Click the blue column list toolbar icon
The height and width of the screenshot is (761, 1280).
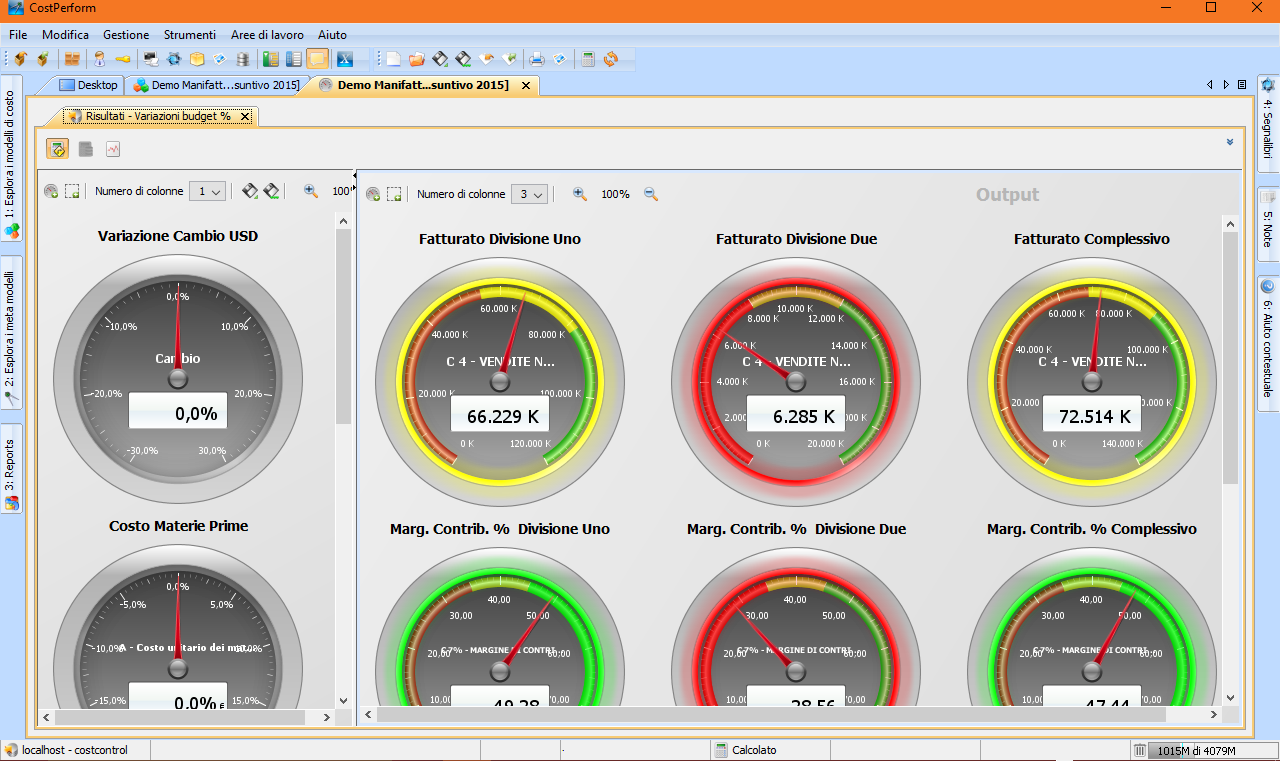coord(293,59)
